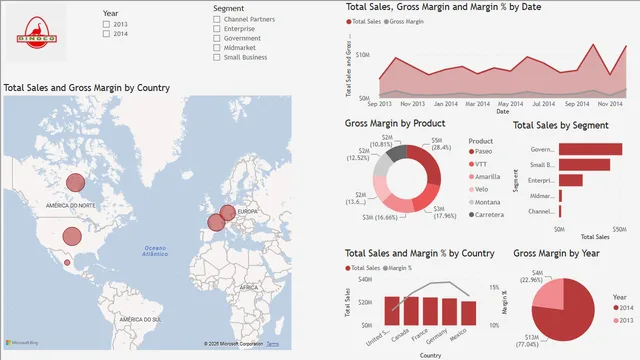This screenshot has height=360, width=640.
Task: Select the United States bubble on map
Action: pyautogui.click(x=72, y=236)
